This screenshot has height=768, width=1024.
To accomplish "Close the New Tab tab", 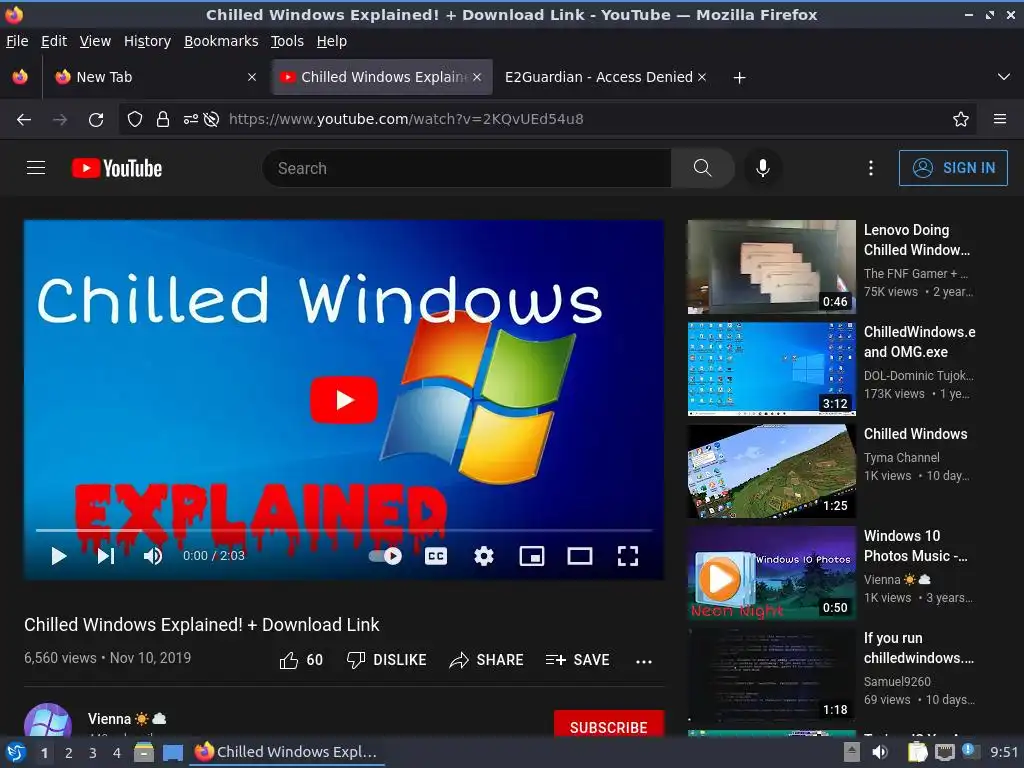I will tap(252, 77).
